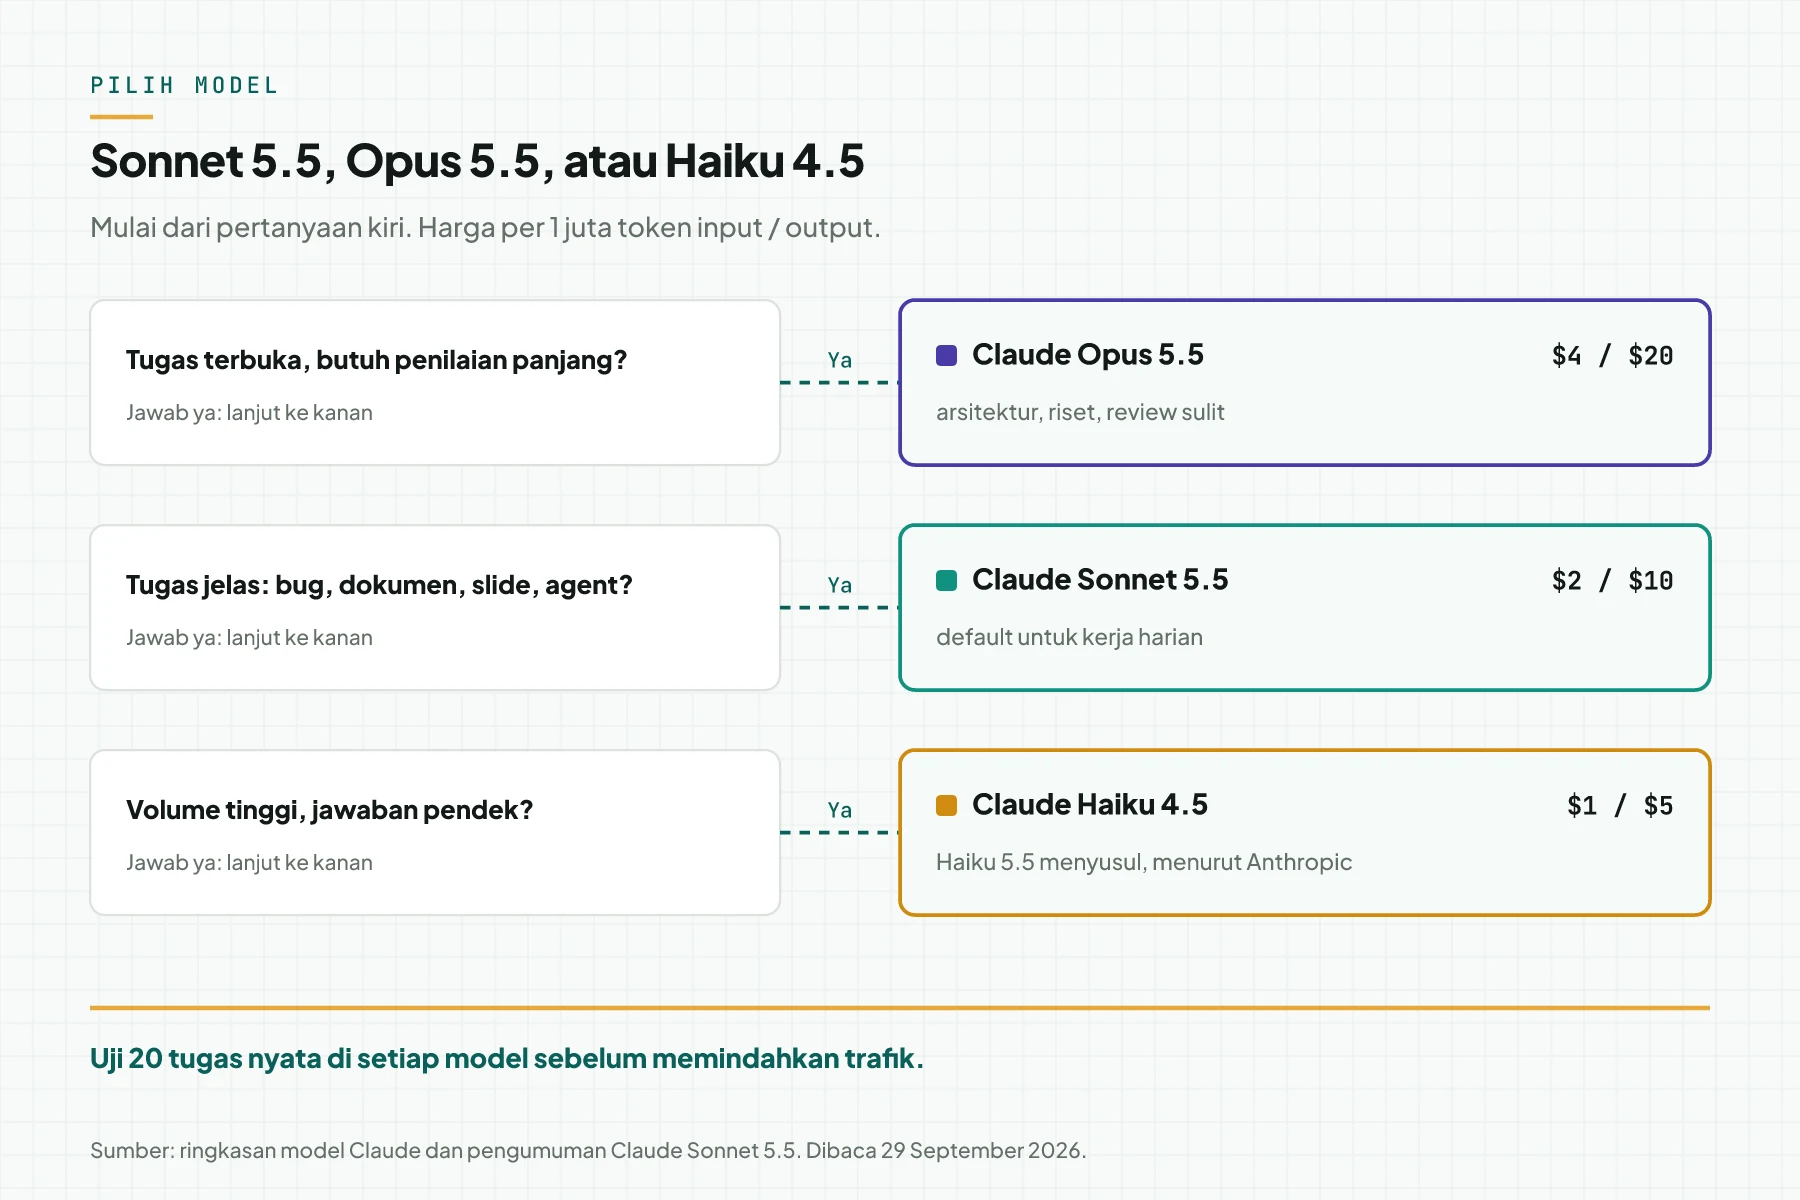Screen dimensions: 1800x1200
Task: Click the 'Ya' label leading to Haiku card
Action: (x=840, y=810)
